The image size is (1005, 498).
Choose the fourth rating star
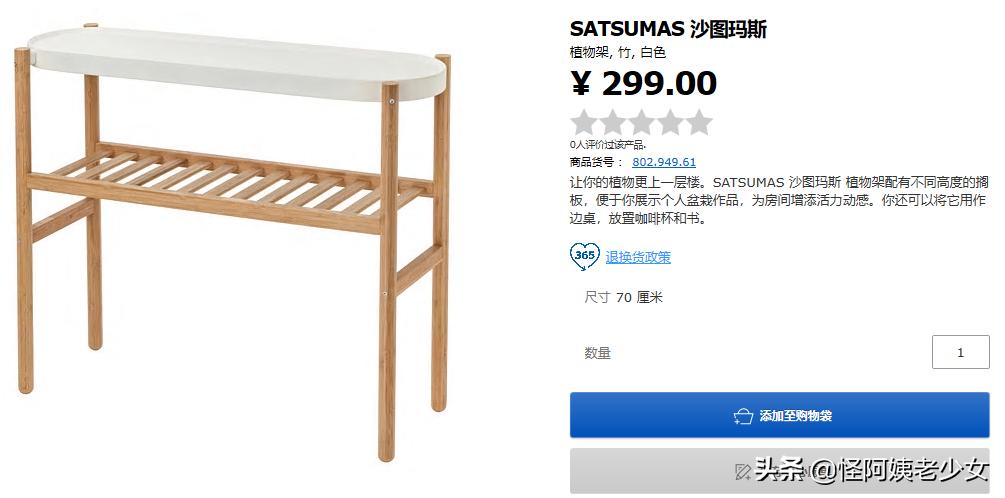click(670, 122)
